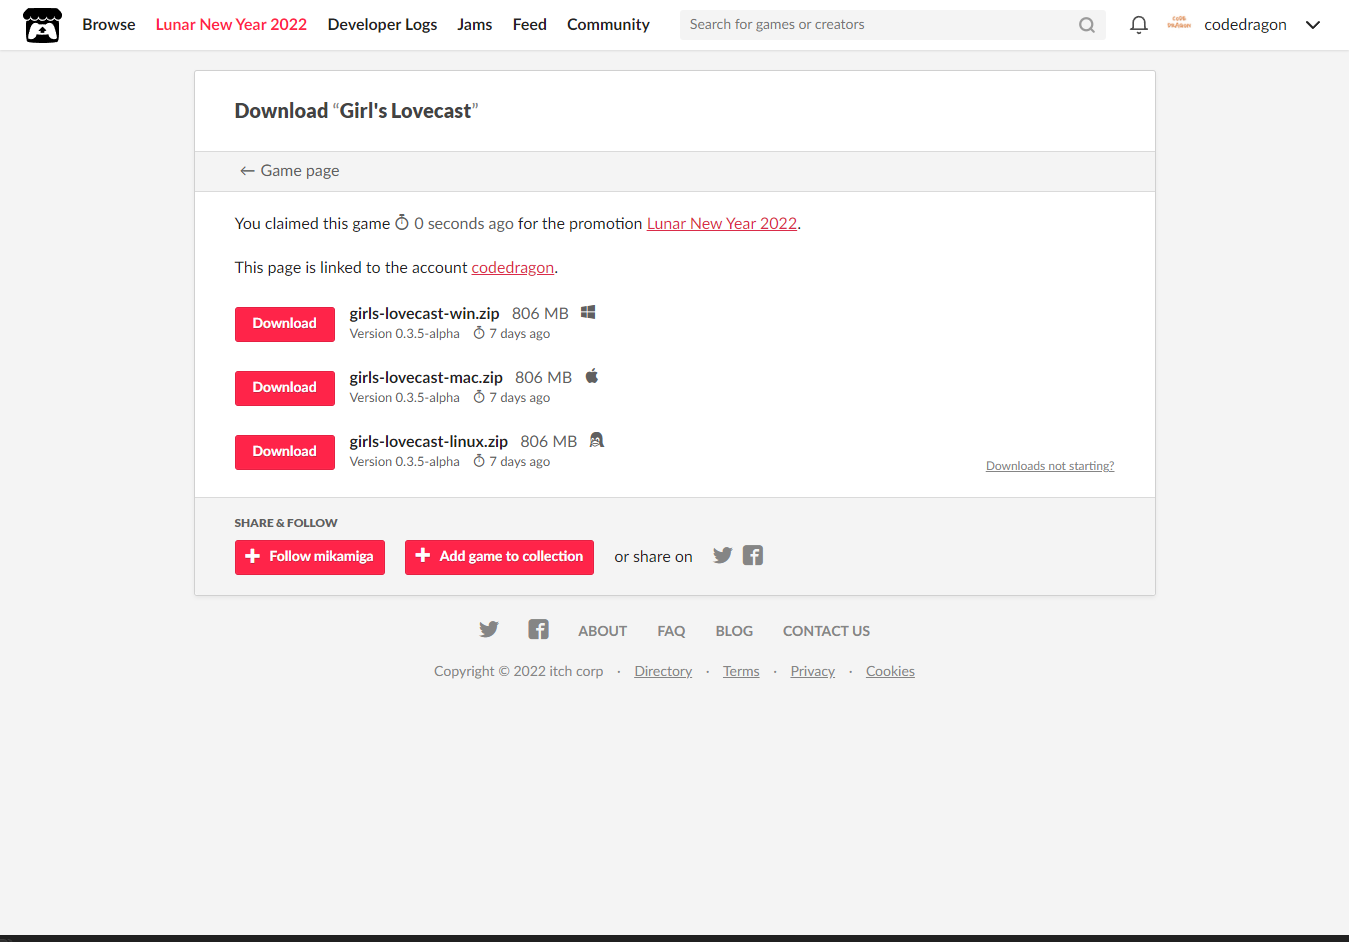Click the search magnifier icon

pyautogui.click(x=1087, y=25)
